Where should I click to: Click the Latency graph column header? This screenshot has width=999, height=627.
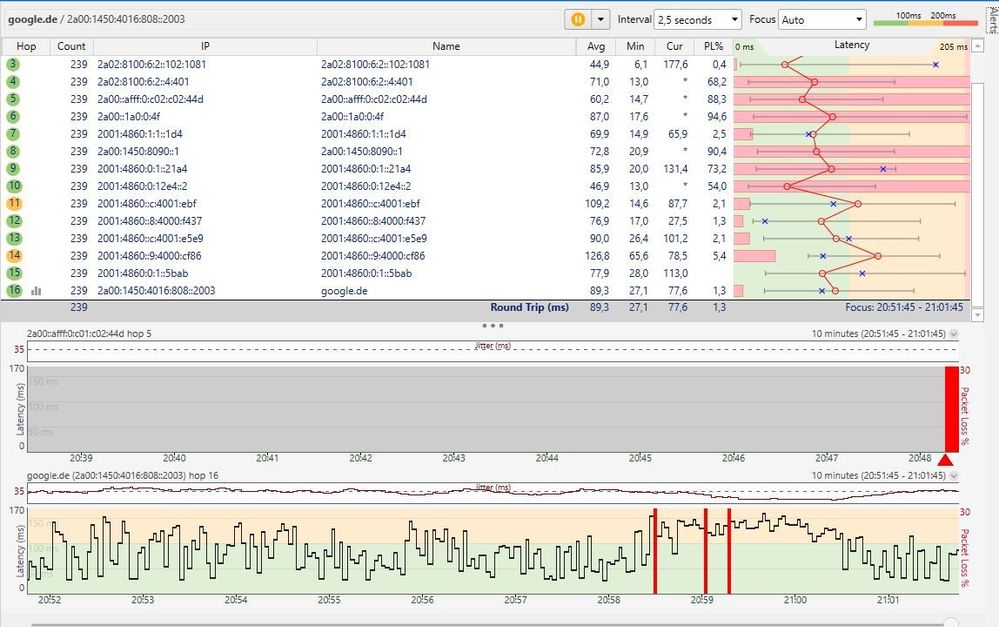point(852,45)
